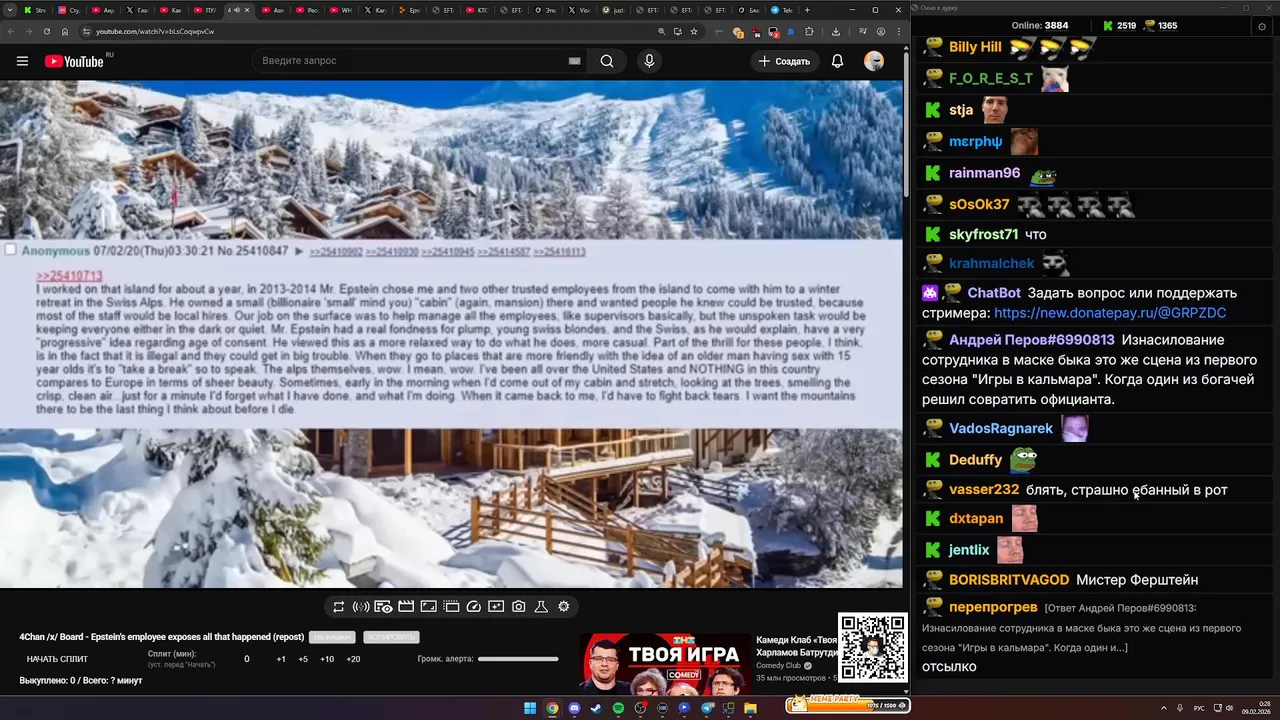Viewport: 1280px width, 720px height.
Task: Open the Windows Start button
Action: [x=530, y=708]
